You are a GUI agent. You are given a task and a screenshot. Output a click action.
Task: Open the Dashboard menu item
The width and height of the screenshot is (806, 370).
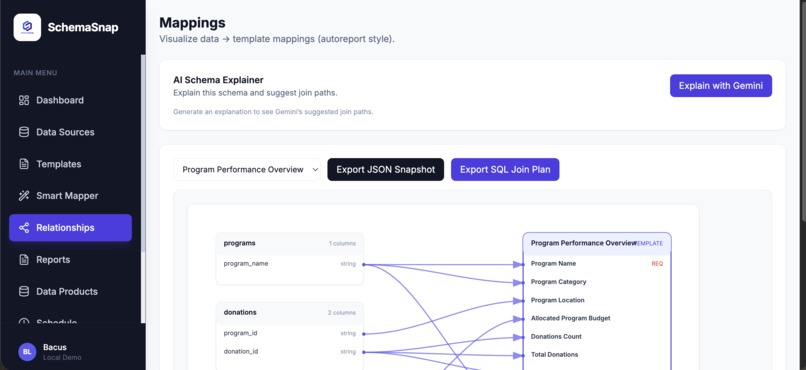click(x=70, y=100)
